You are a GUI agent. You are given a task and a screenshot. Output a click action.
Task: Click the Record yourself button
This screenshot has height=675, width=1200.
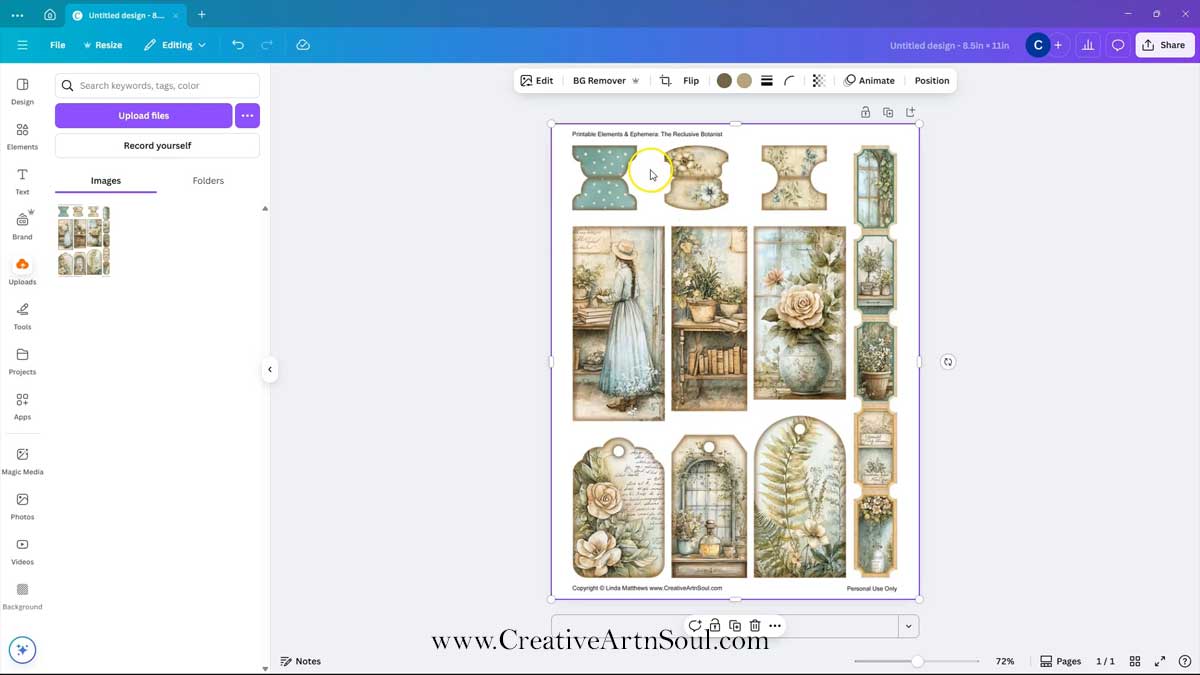click(157, 146)
